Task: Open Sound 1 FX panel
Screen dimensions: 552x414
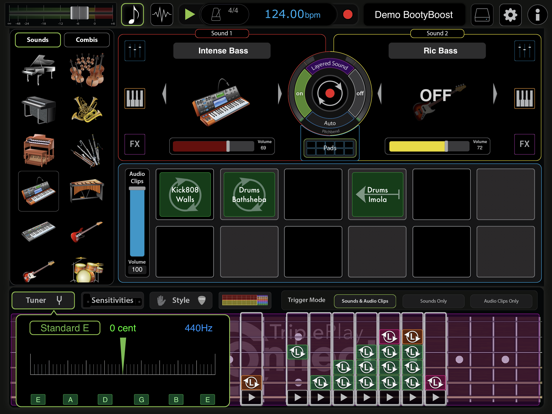Action: 134,144
